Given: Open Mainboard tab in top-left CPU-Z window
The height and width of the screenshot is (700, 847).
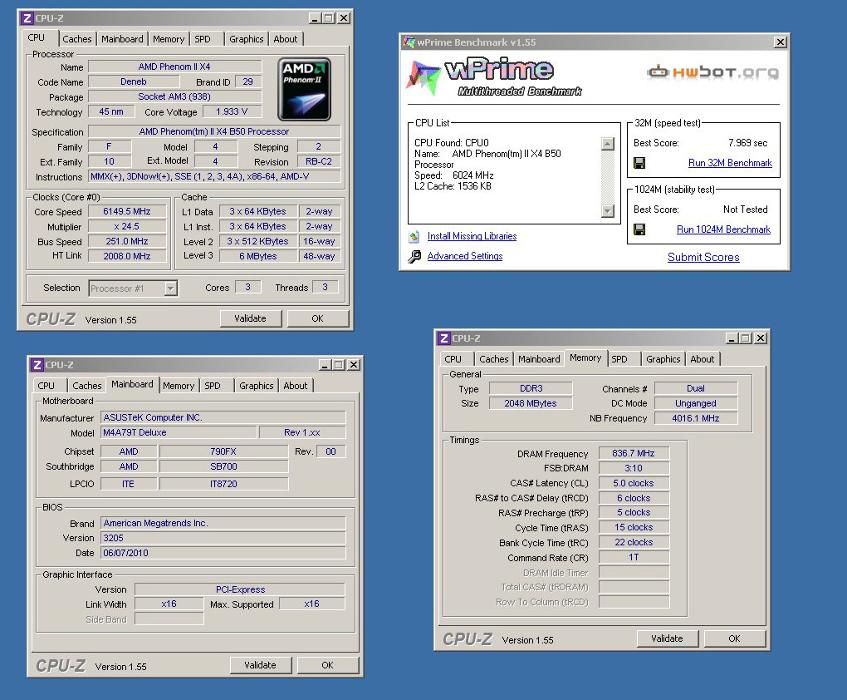Looking at the screenshot, I should point(122,39).
